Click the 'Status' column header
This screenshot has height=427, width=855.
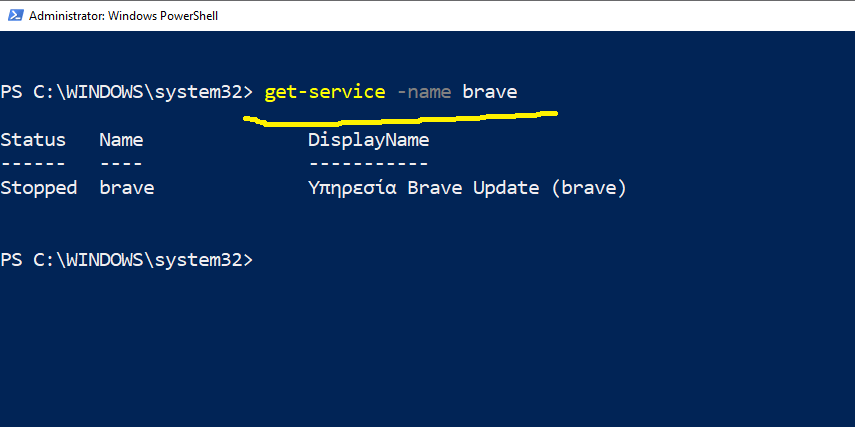33,140
